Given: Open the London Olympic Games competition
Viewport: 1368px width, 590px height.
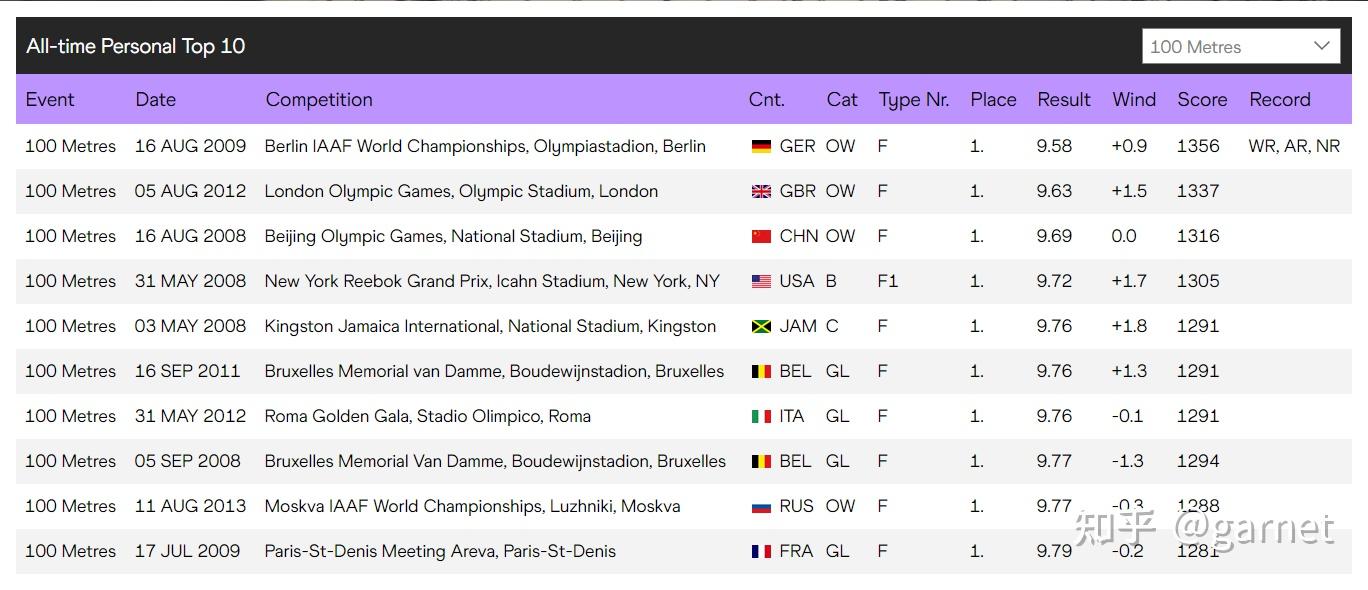Looking at the screenshot, I should pos(461,191).
